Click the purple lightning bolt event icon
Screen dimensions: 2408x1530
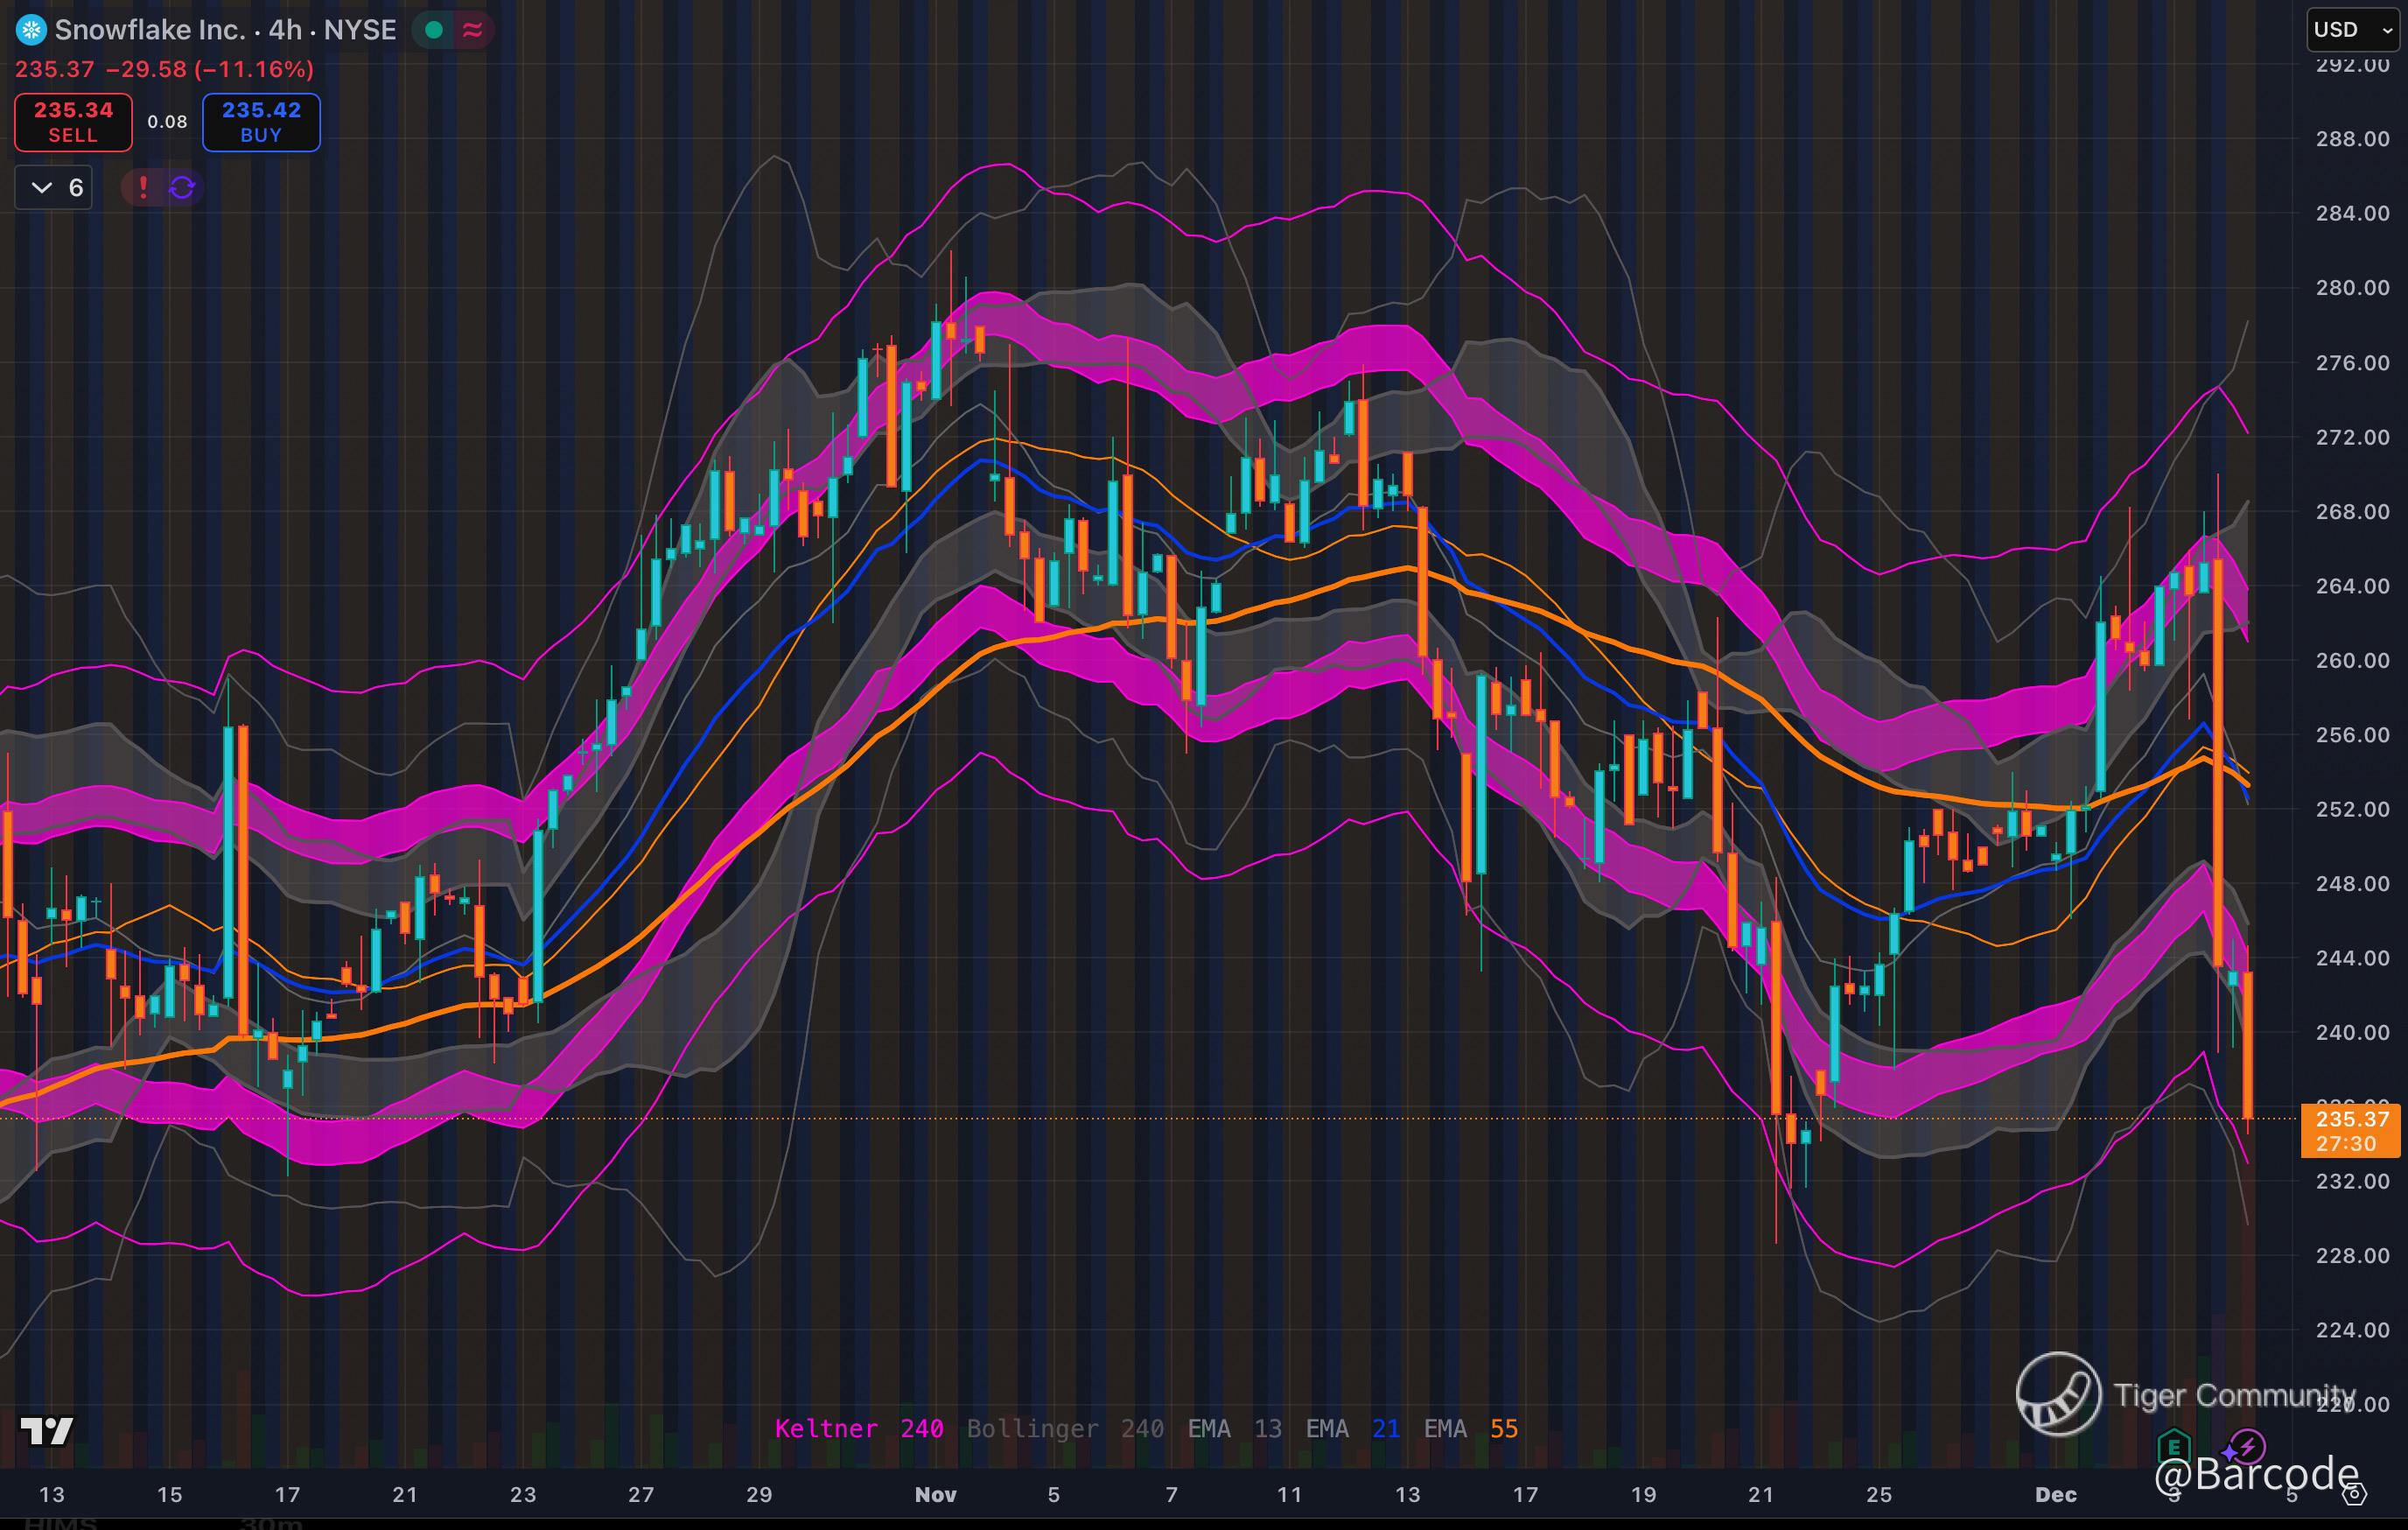[x=2246, y=1446]
